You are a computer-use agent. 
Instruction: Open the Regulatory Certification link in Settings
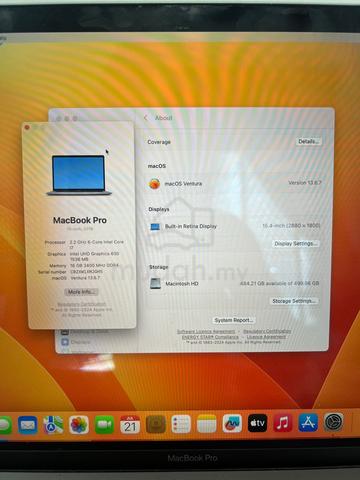coord(267,331)
